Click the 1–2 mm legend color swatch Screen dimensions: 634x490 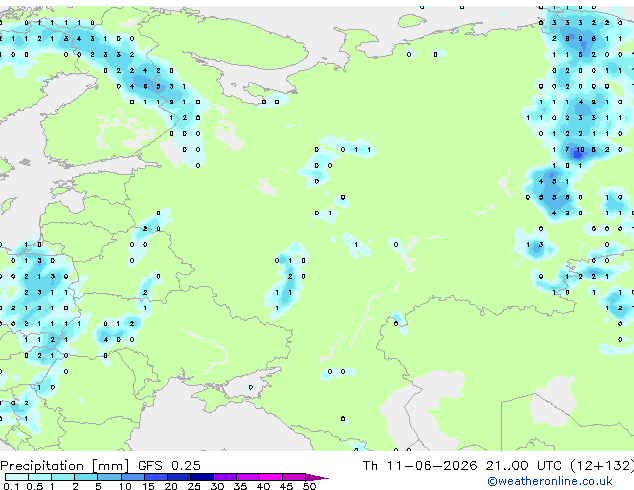(63, 477)
